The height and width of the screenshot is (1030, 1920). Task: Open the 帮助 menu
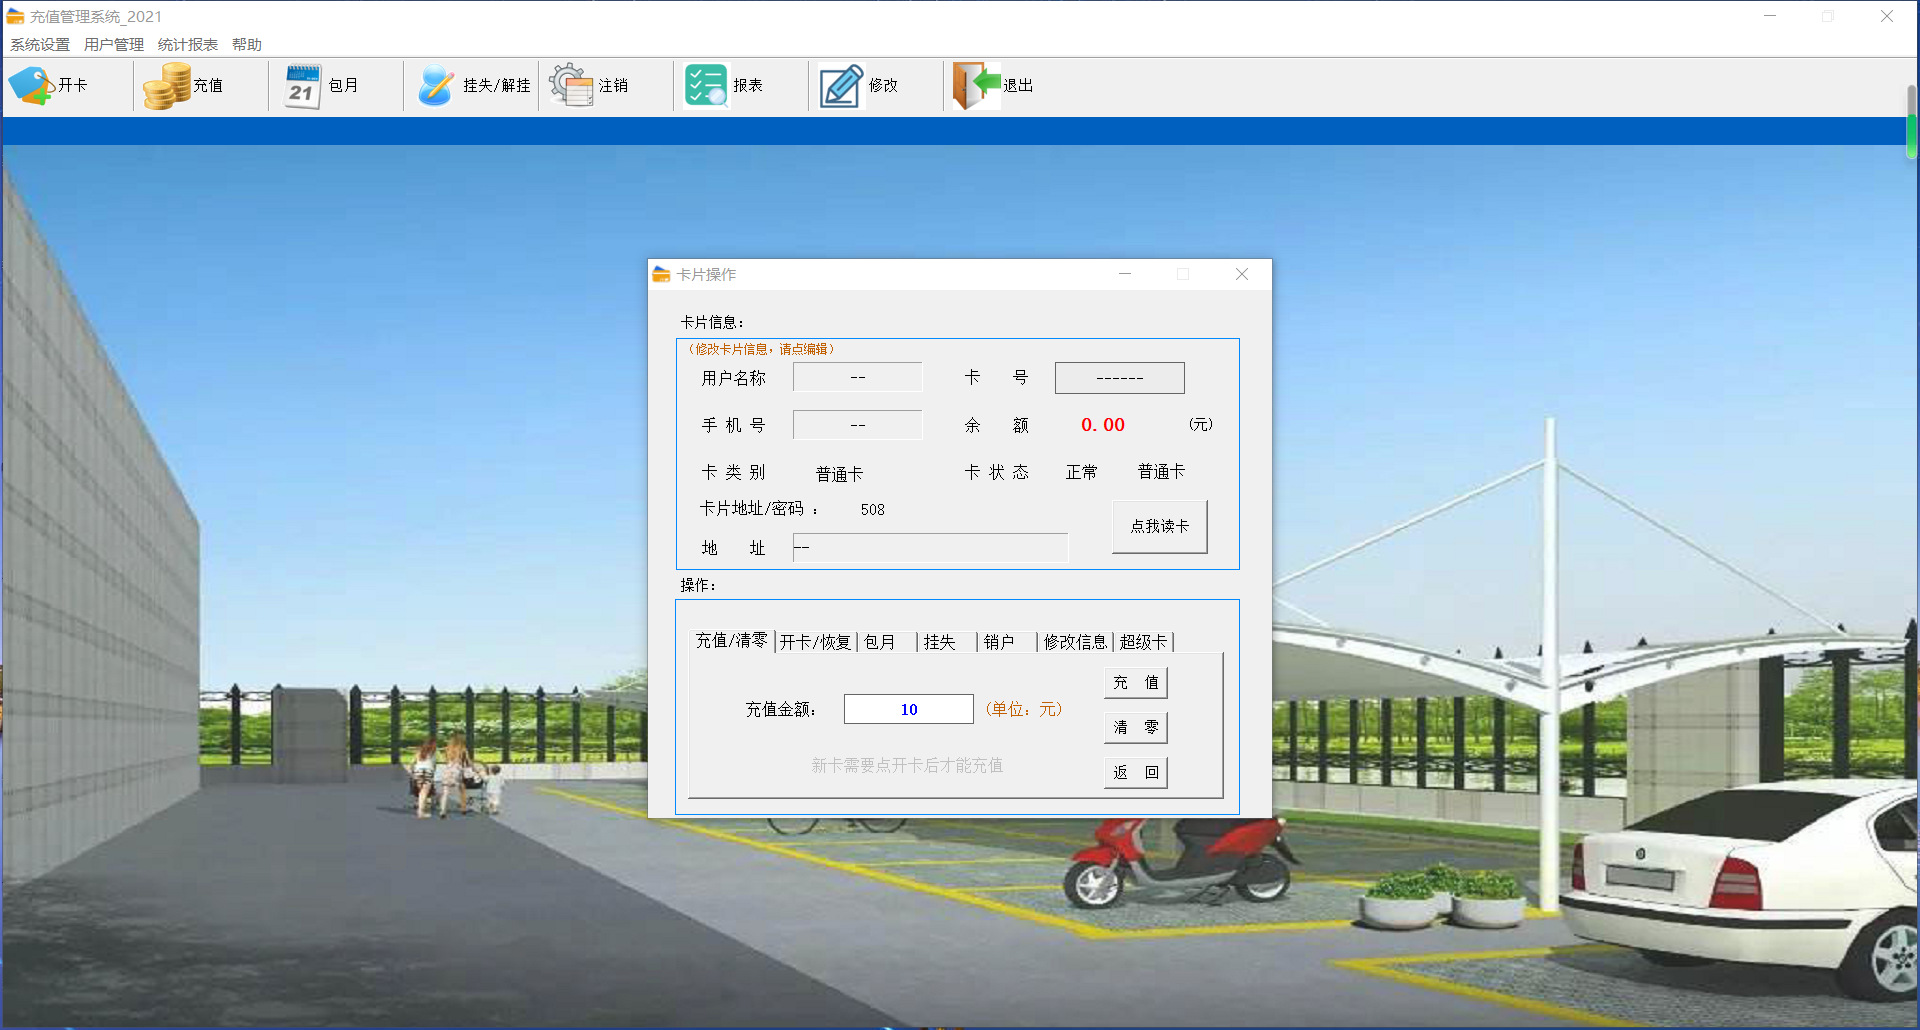pos(247,44)
